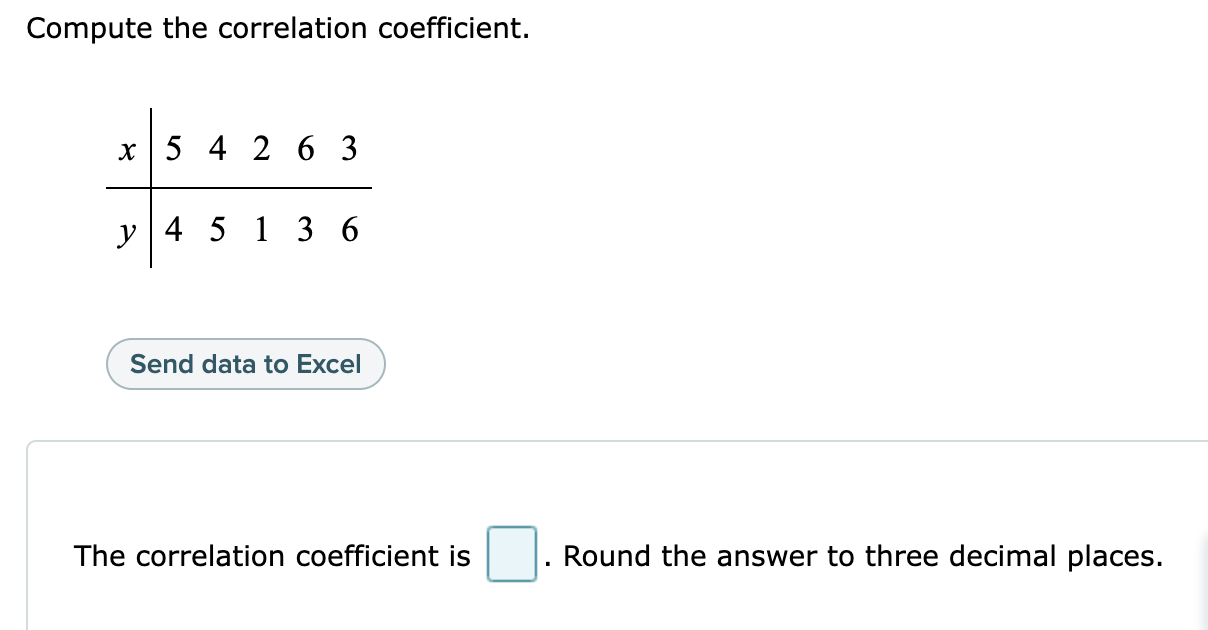This screenshot has width=1208, height=630.
Task: Select the value 2 in the x row
Action: pyautogui.click(x=261, y=149)
